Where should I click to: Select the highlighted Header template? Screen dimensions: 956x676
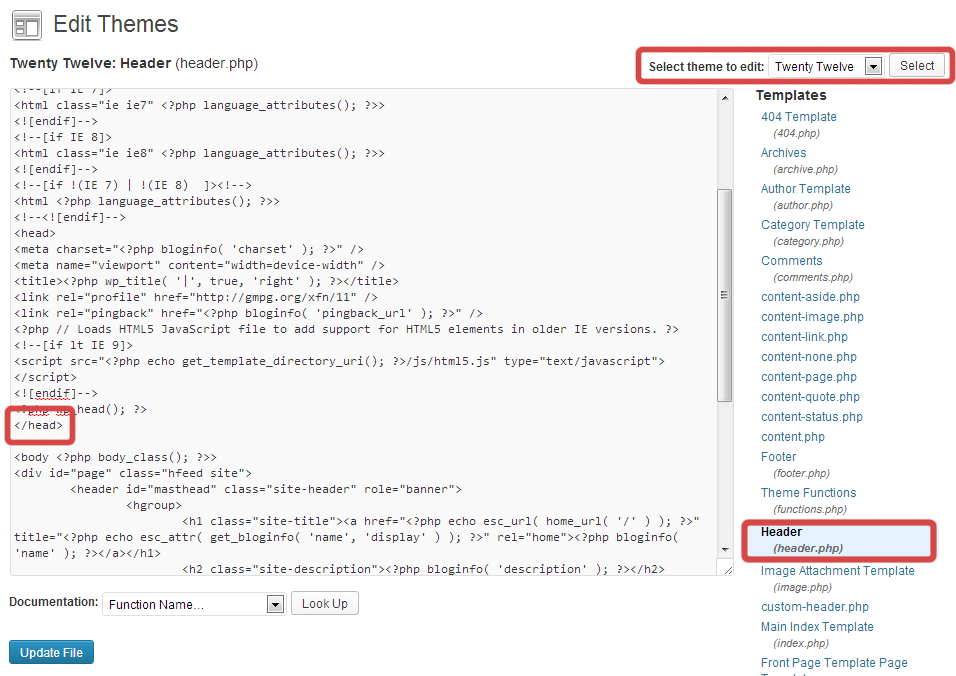point(838,539)
